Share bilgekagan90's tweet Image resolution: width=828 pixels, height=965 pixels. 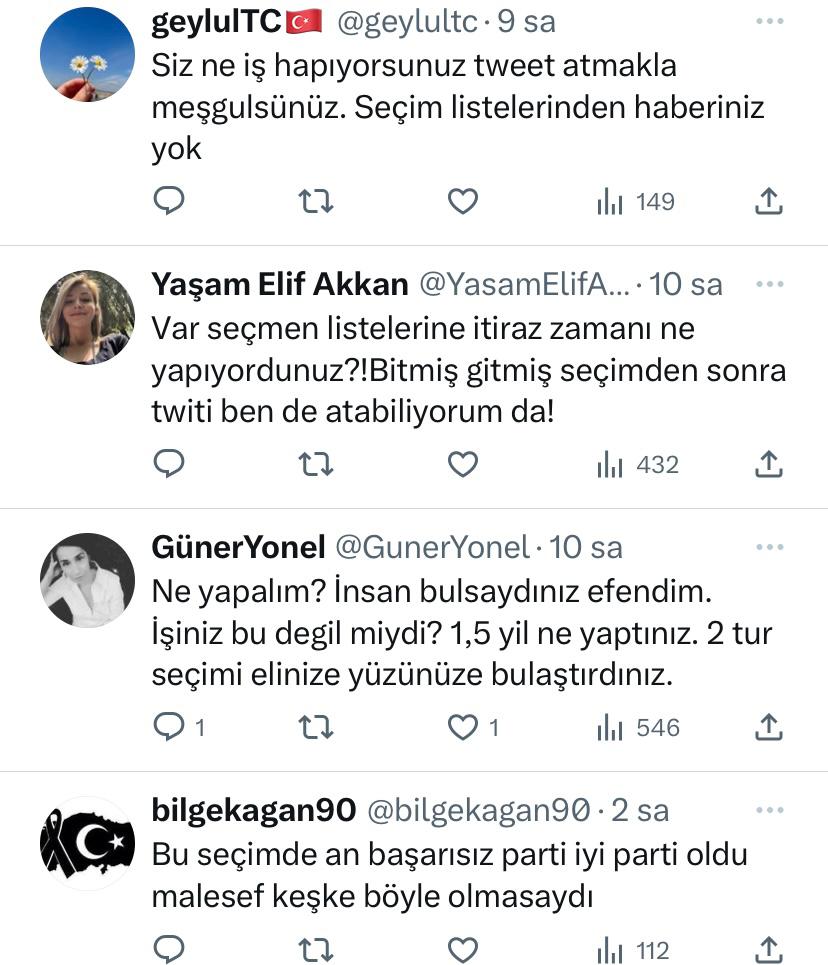pos(767,949)
